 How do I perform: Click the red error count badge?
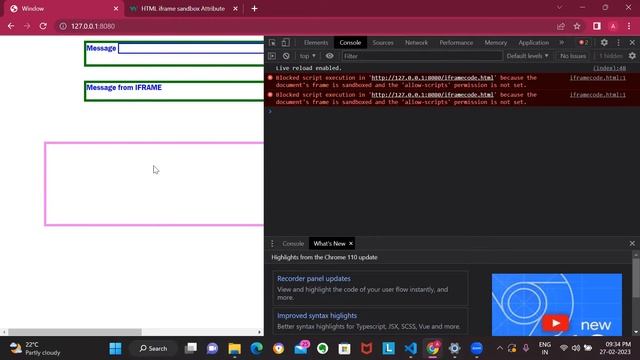tap(584, 42)
